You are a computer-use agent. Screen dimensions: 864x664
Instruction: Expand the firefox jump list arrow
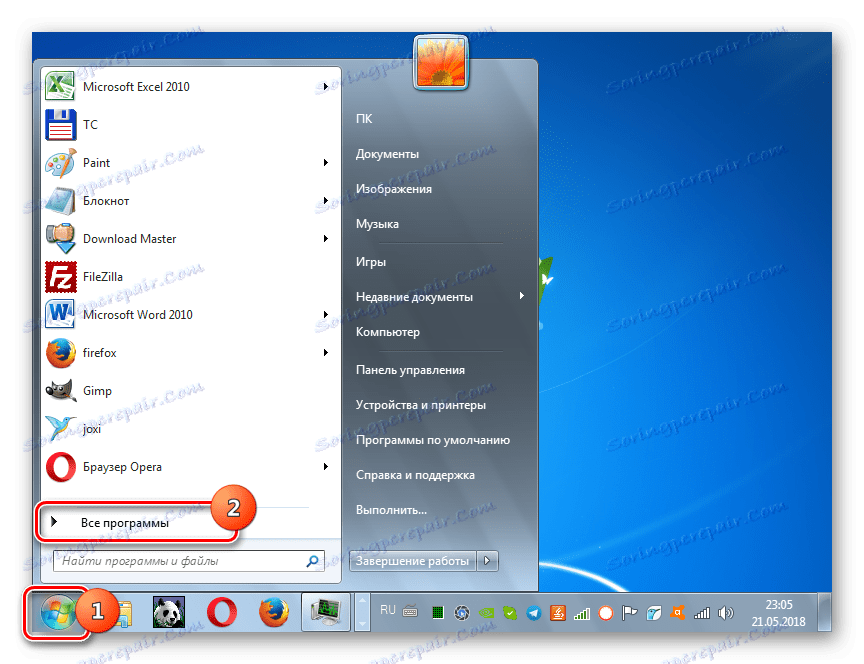pos(326,353)
